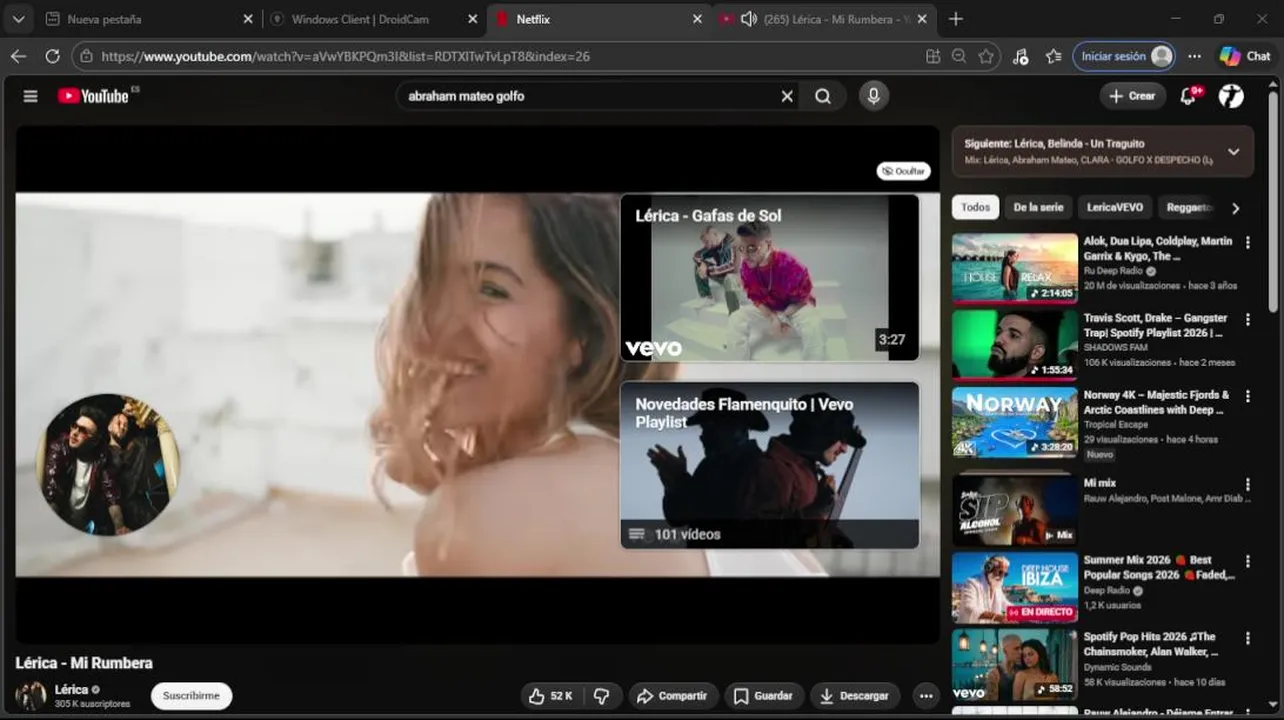This screenshot has height=720, width=1284.
Task: Open the YouTube hamburger guide menu
Action: click(30, 96)
